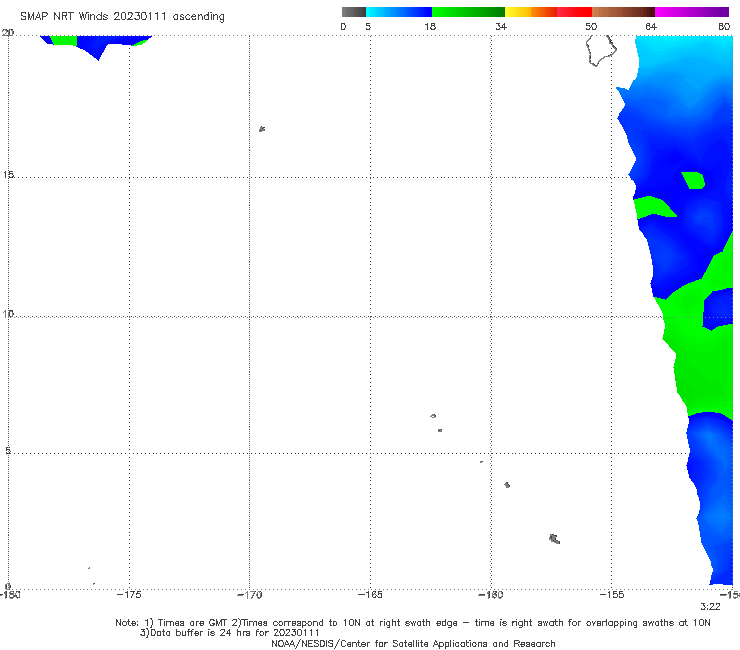Pick the brown segment of the colorbar
Viewport: 740px width, 650px height.
click(x=623, y=12)
